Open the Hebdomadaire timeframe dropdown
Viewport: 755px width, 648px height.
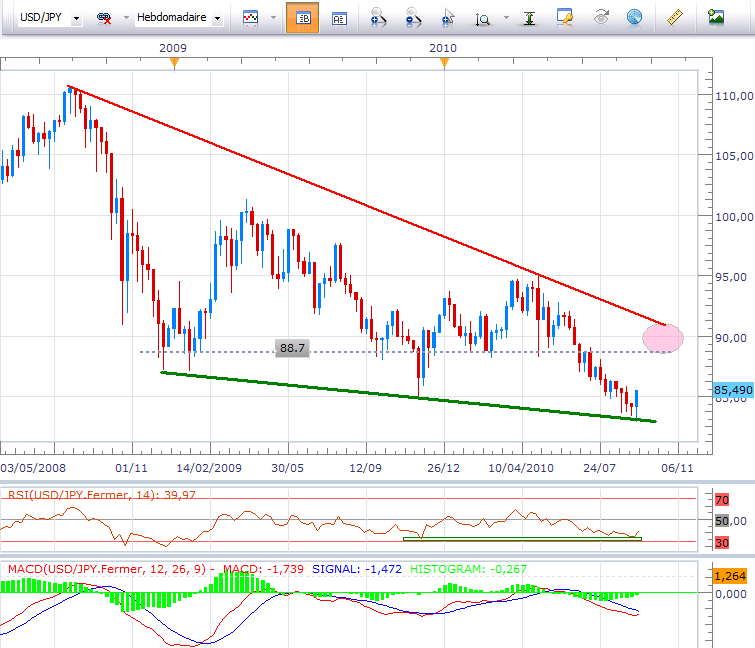coord(218,18)
